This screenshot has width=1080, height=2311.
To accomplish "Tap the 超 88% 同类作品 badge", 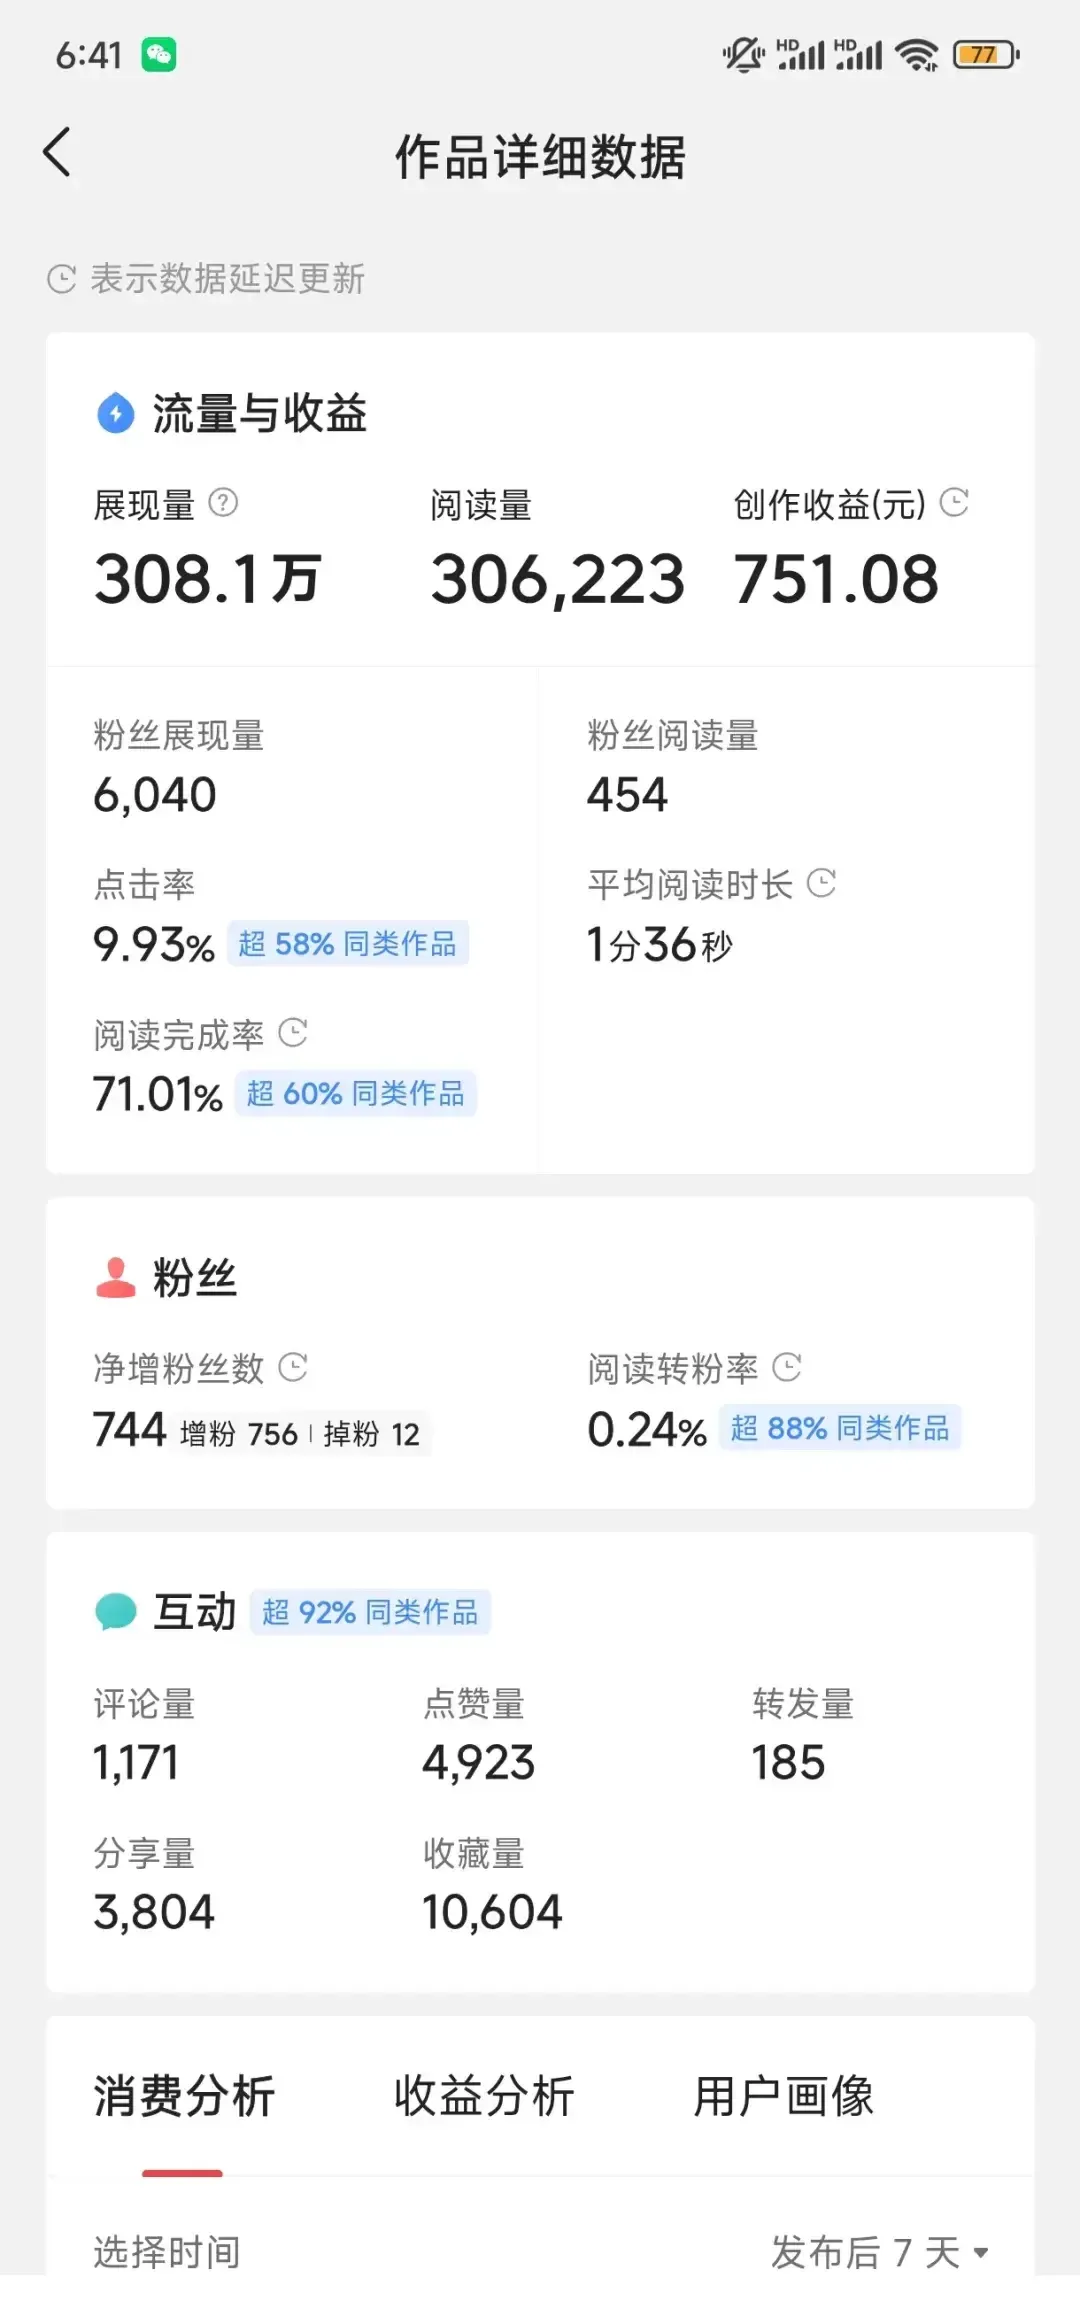I will (840, 1428).
